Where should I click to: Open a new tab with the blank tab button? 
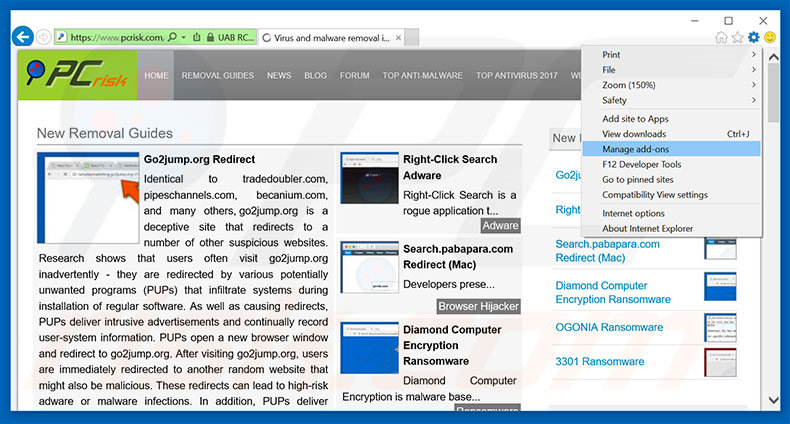click(411, 38)
